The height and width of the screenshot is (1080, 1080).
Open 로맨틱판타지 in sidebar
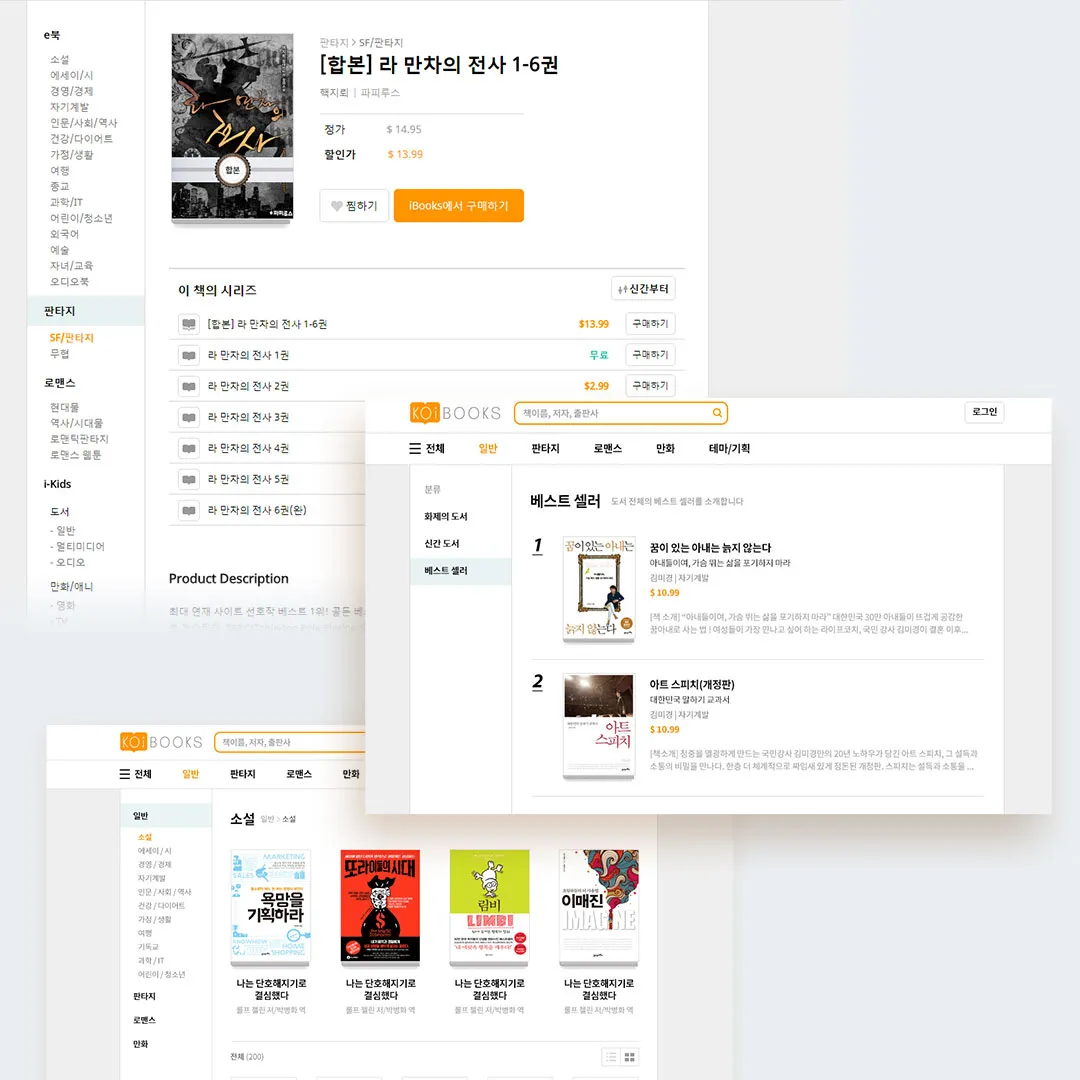(x=79, y=439)
